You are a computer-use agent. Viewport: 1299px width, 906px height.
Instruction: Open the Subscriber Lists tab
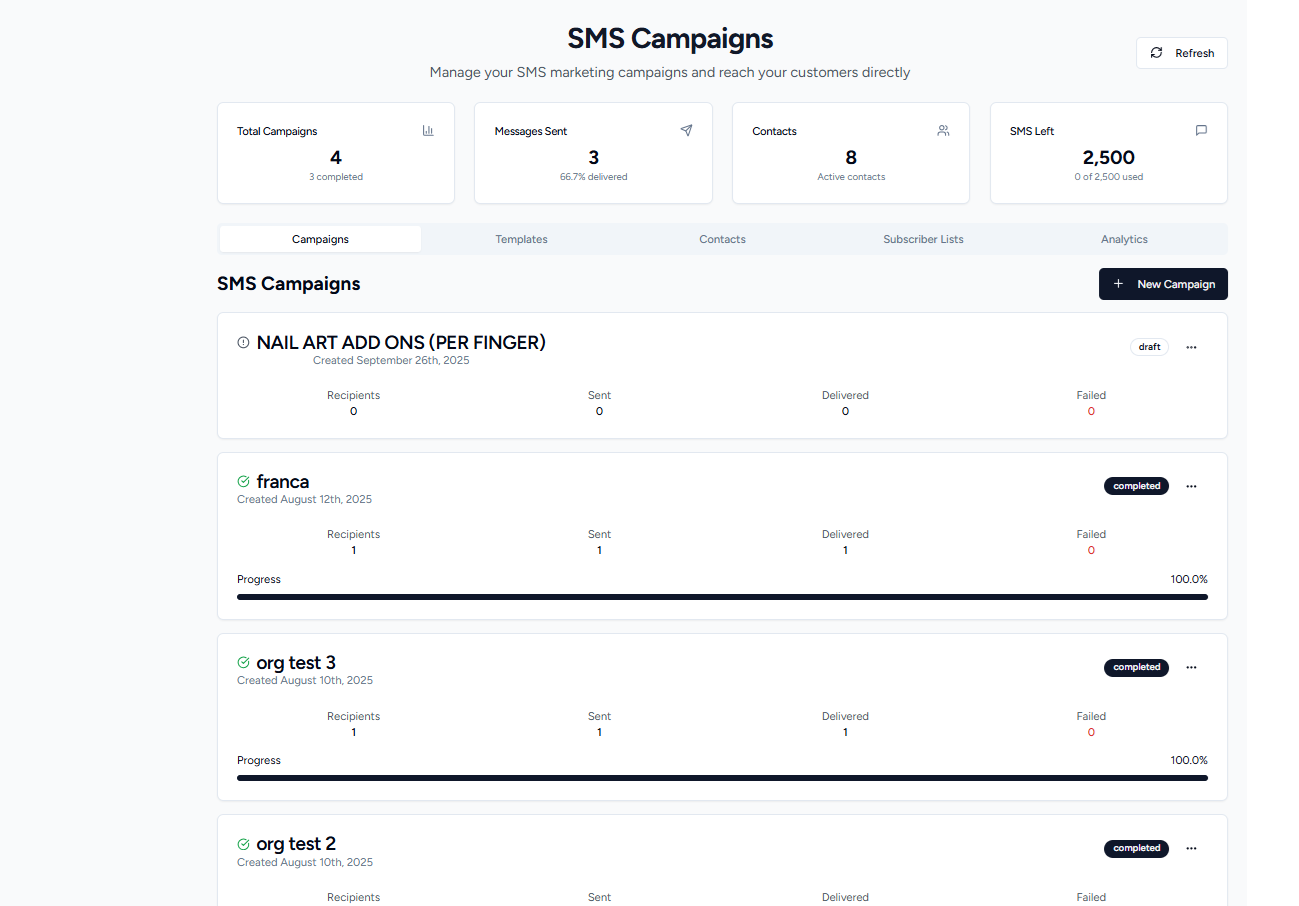[923, 239]
